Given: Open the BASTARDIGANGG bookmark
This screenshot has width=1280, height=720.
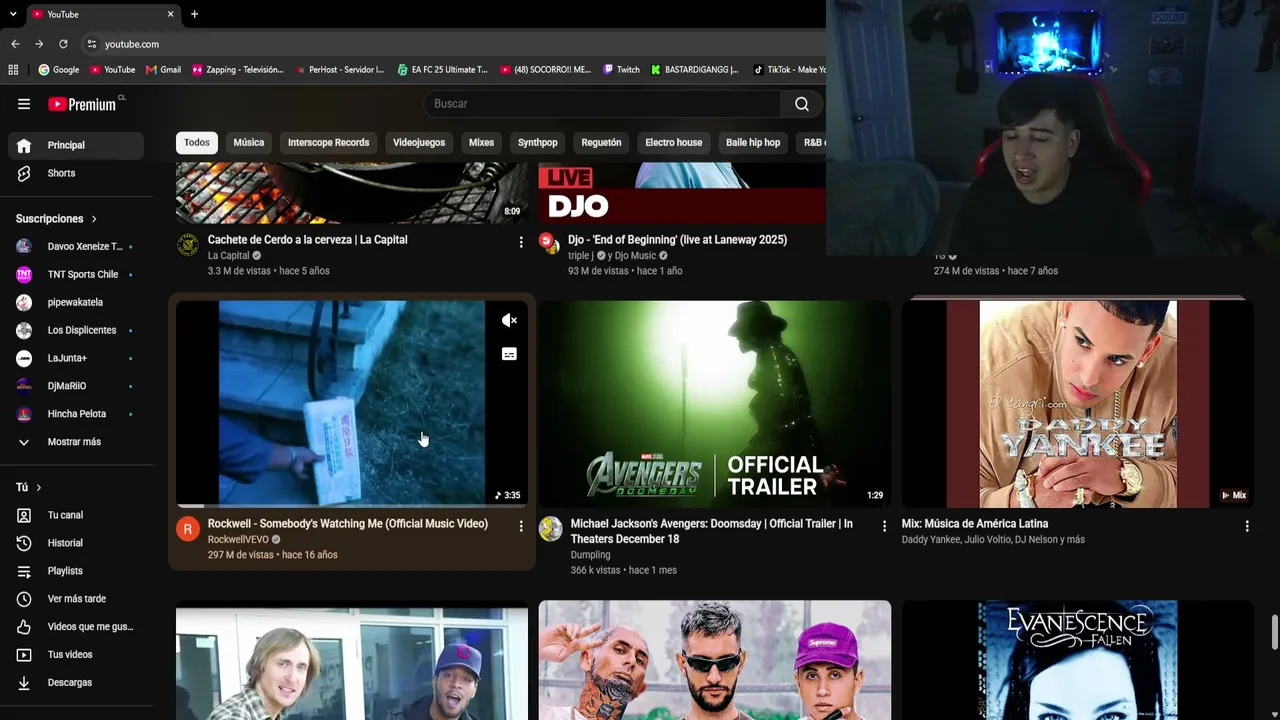Looking at the screenshot, I should [695, 70].
